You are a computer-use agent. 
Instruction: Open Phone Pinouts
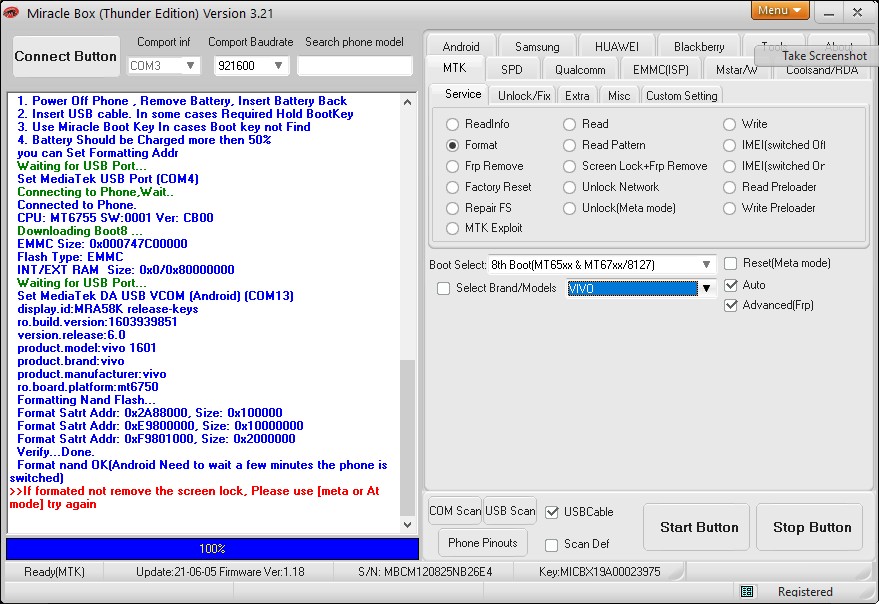coord(483,542)
